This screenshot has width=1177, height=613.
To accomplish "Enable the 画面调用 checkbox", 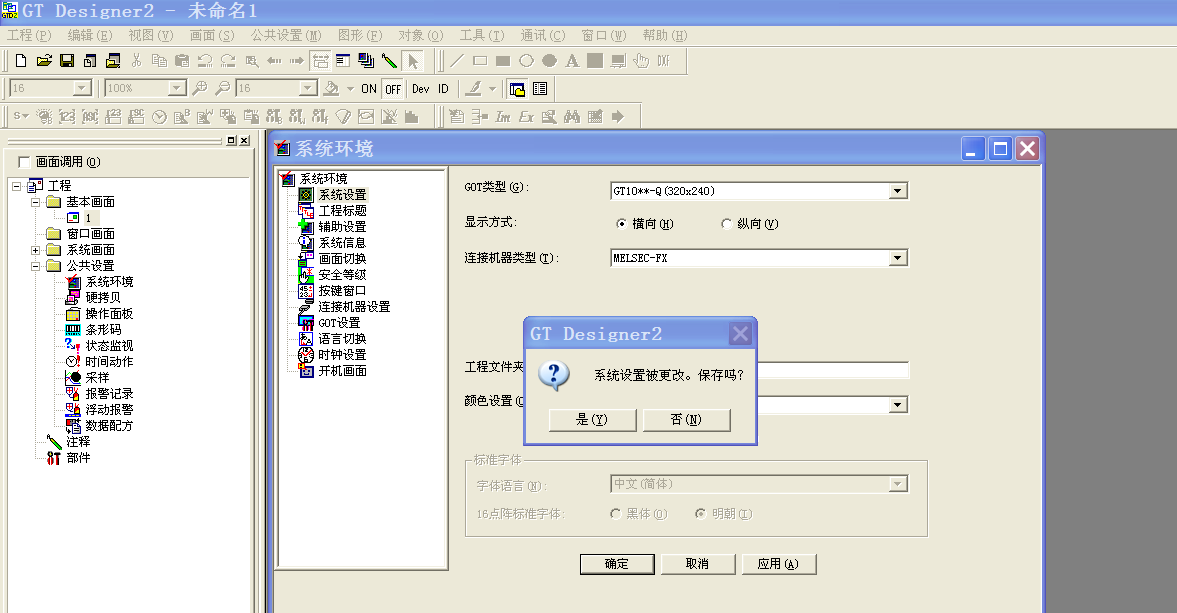I will 25,162.
